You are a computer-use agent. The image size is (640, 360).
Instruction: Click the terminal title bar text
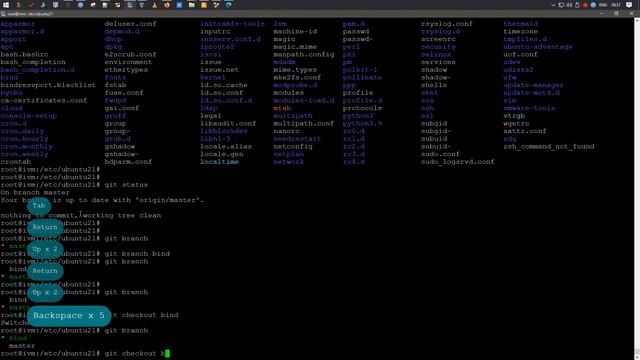[x=30, y=13]
